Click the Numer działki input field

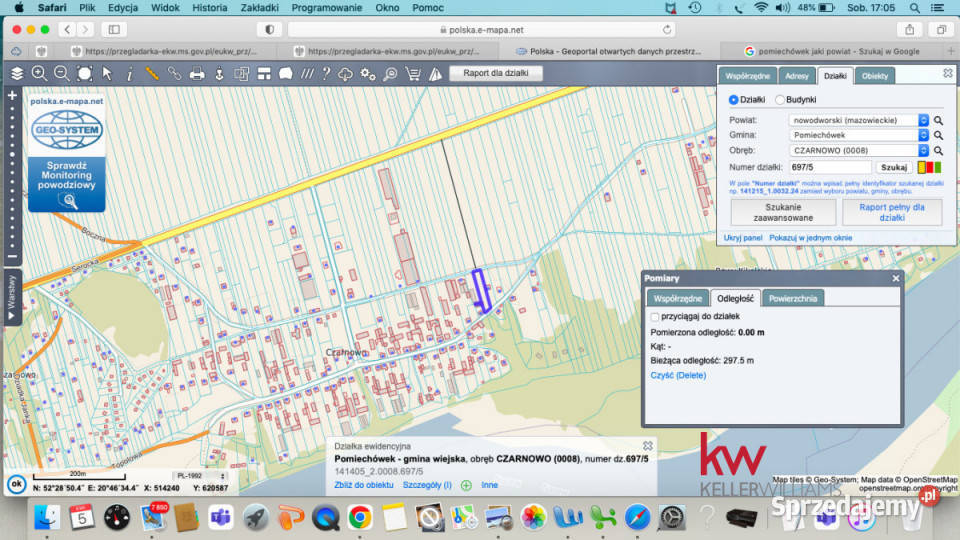coord(829,167)
